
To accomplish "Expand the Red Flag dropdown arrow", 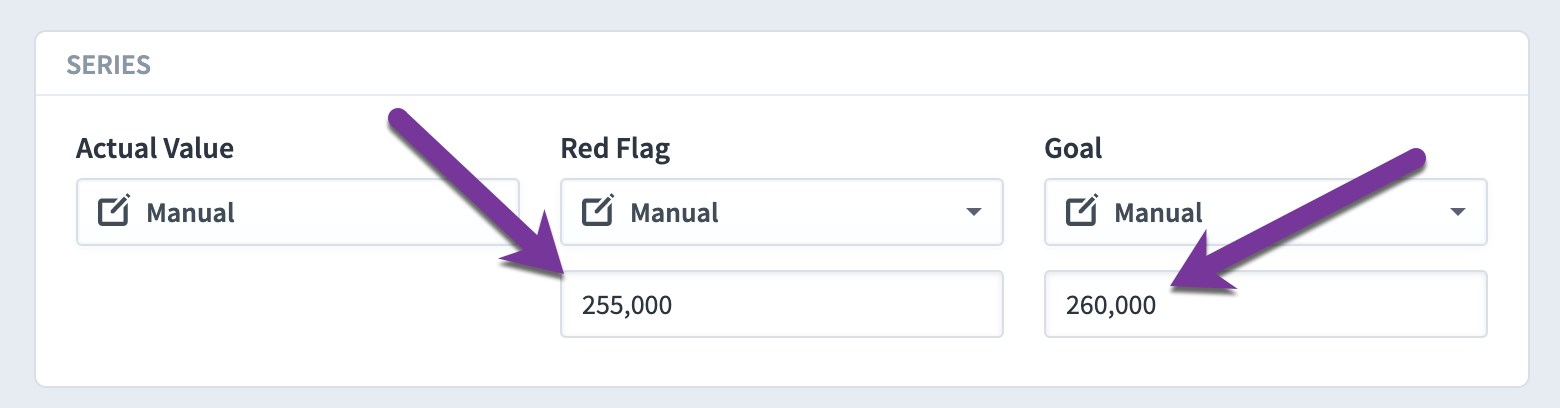I will click(x=973, y=213).
